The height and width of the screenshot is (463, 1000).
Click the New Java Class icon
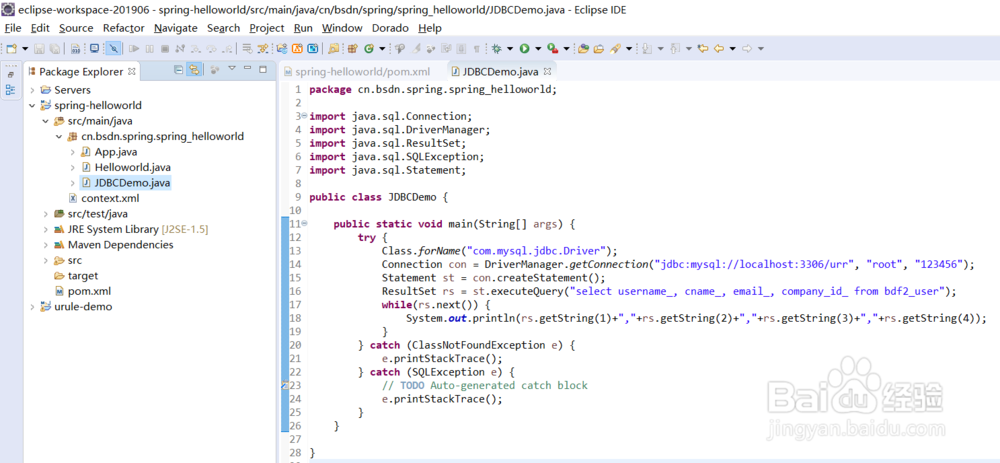click(369, 48)
